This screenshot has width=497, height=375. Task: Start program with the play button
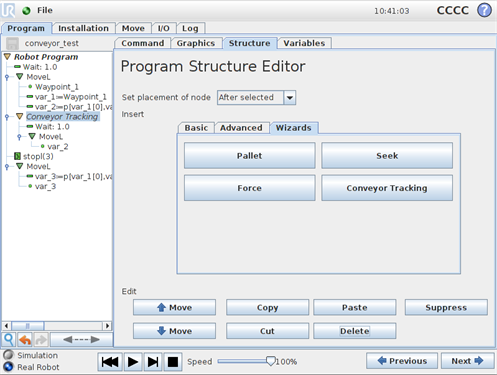click(x=133, y=362)
